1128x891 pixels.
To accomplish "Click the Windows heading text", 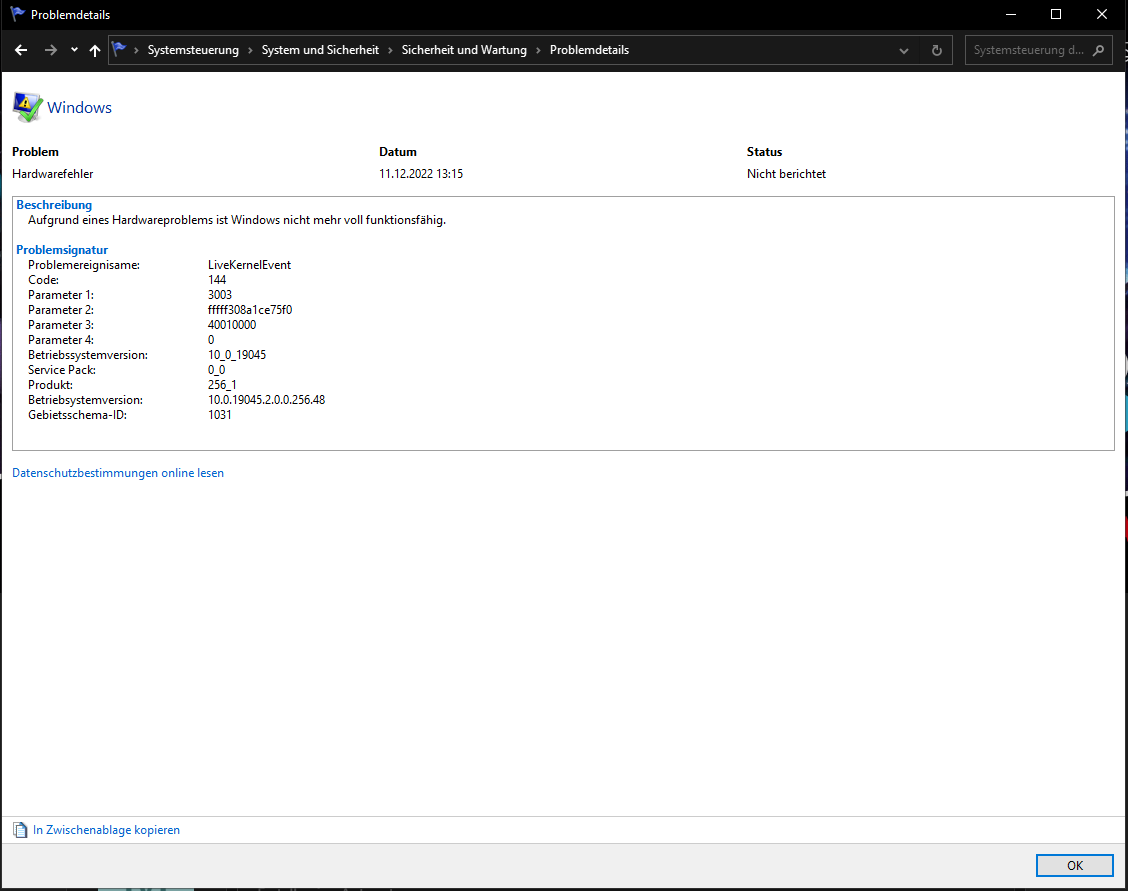I will tap(79, 108).
